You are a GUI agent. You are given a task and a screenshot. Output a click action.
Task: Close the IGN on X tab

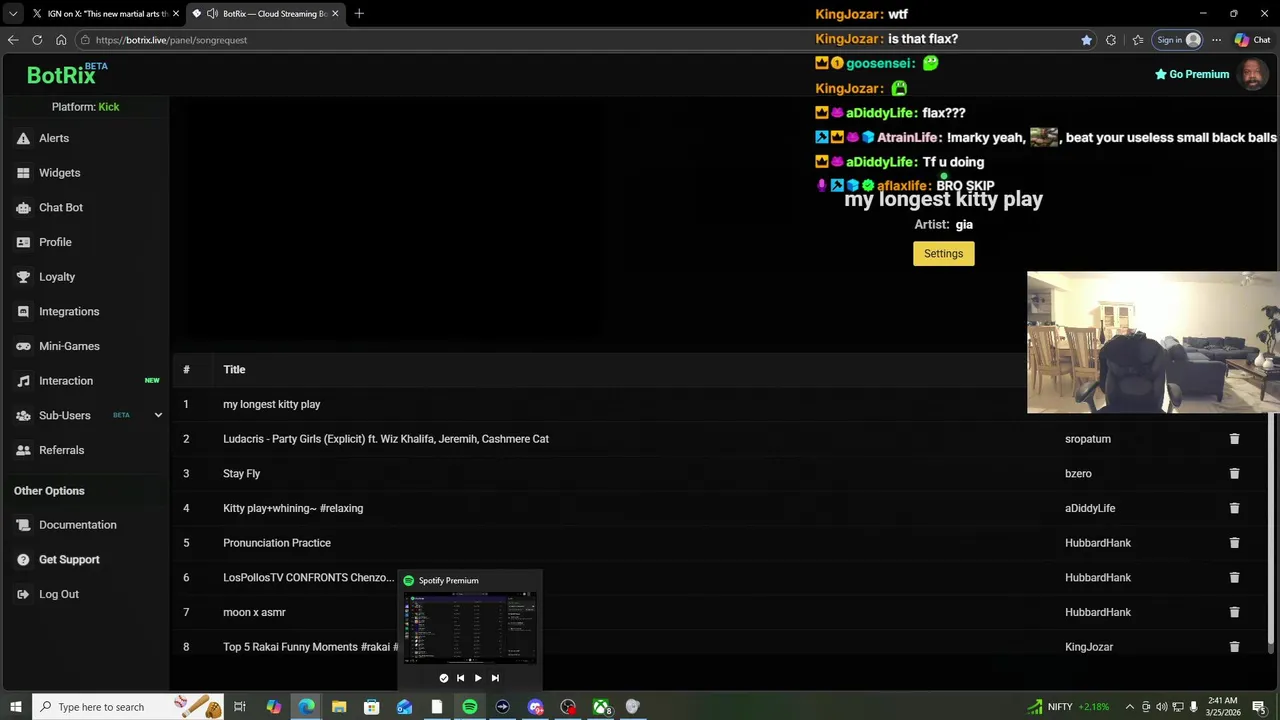click(x=176, y=14)
